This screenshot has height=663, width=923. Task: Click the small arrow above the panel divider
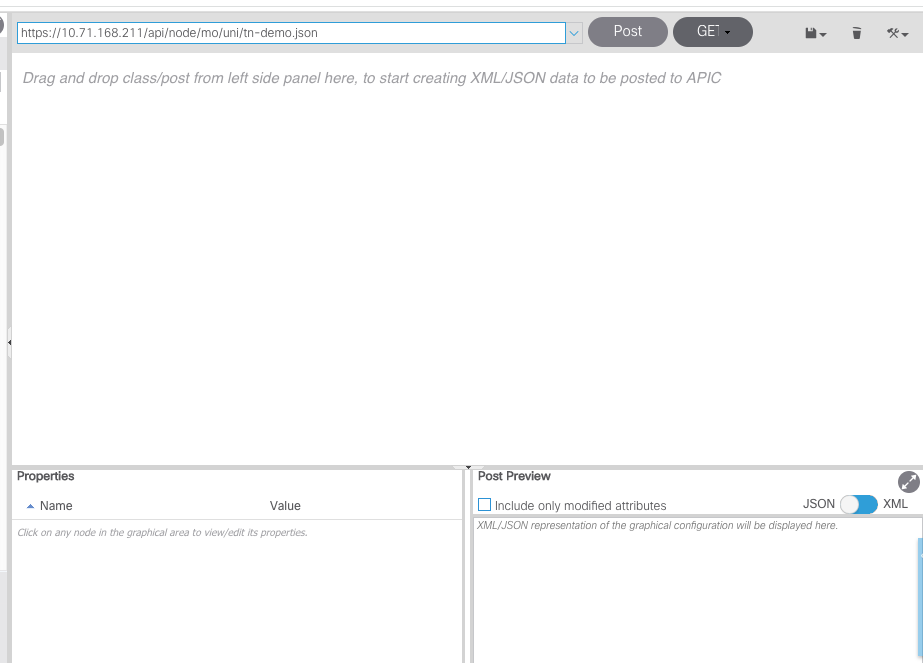(467, 467)
